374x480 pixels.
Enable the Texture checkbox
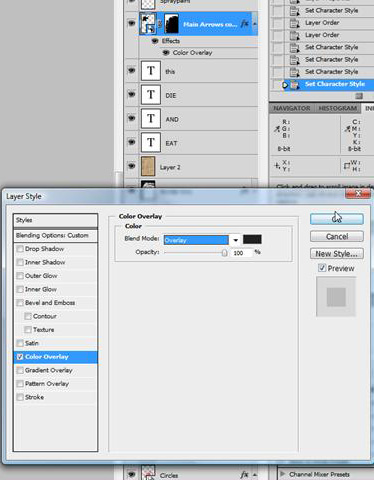(x=28, y=330)
